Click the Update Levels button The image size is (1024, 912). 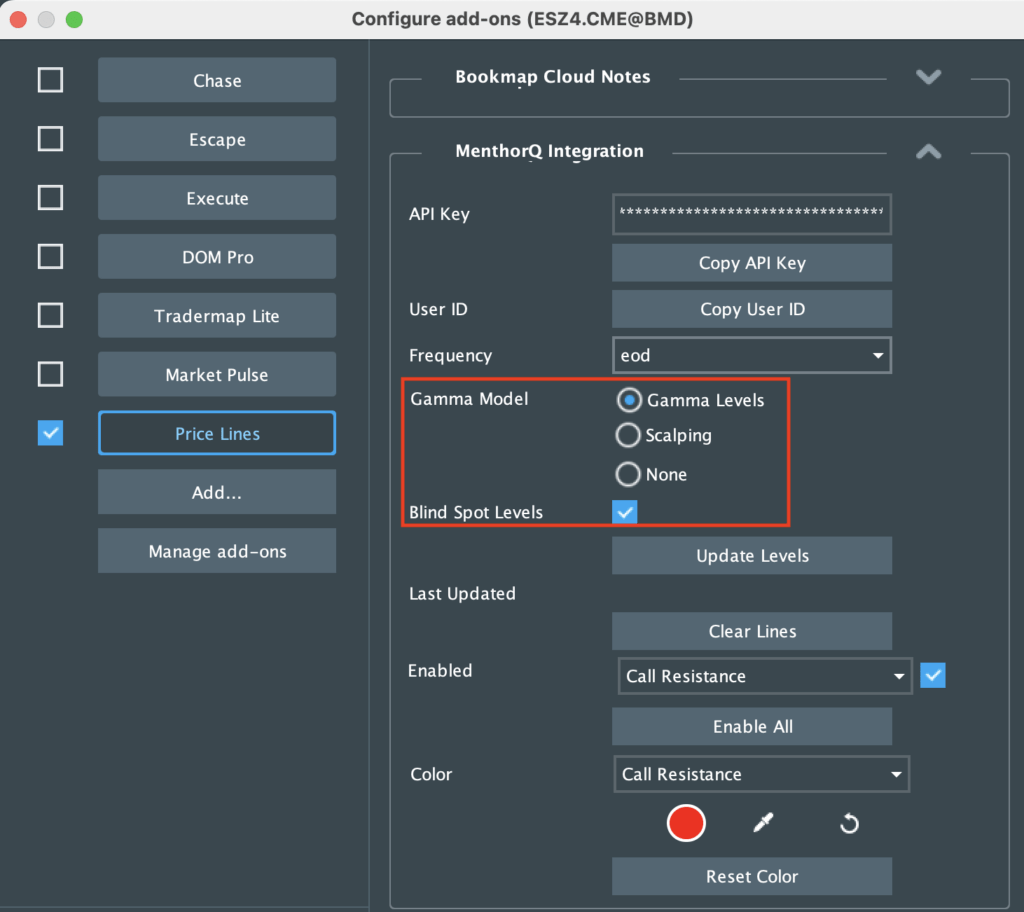752,555
